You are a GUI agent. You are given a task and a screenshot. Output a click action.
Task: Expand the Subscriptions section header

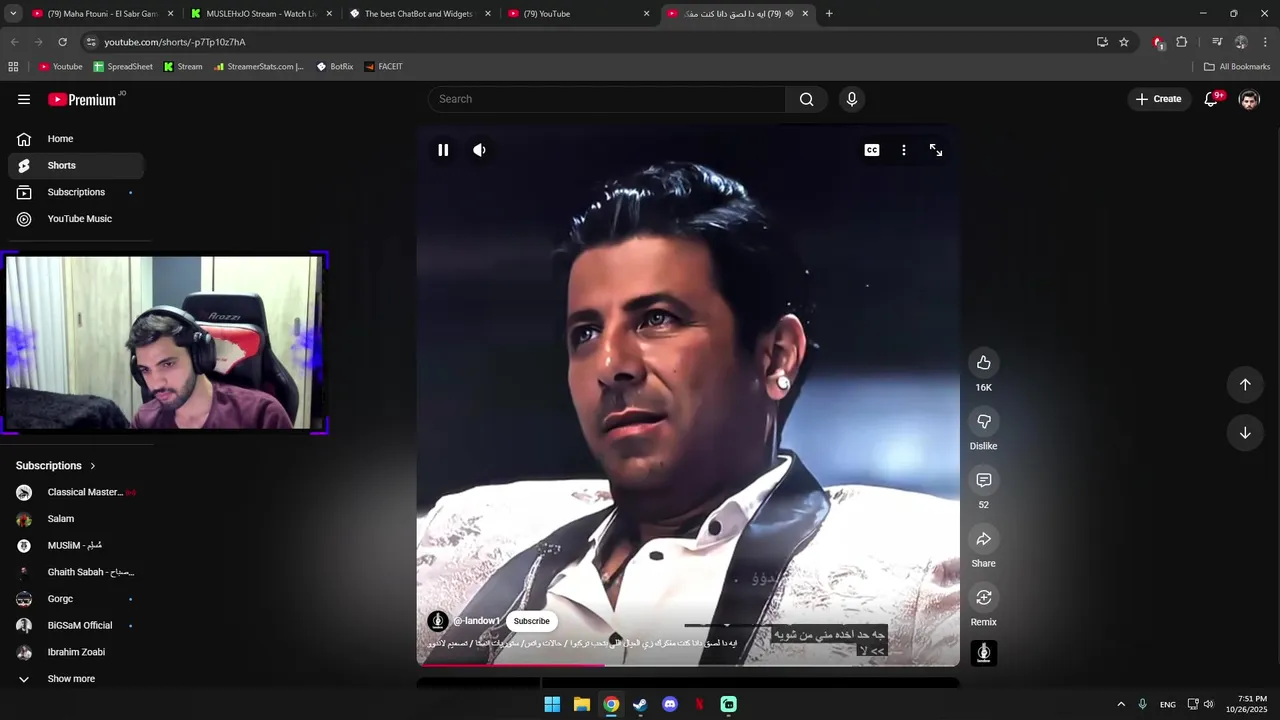click(x=56, y=466)
